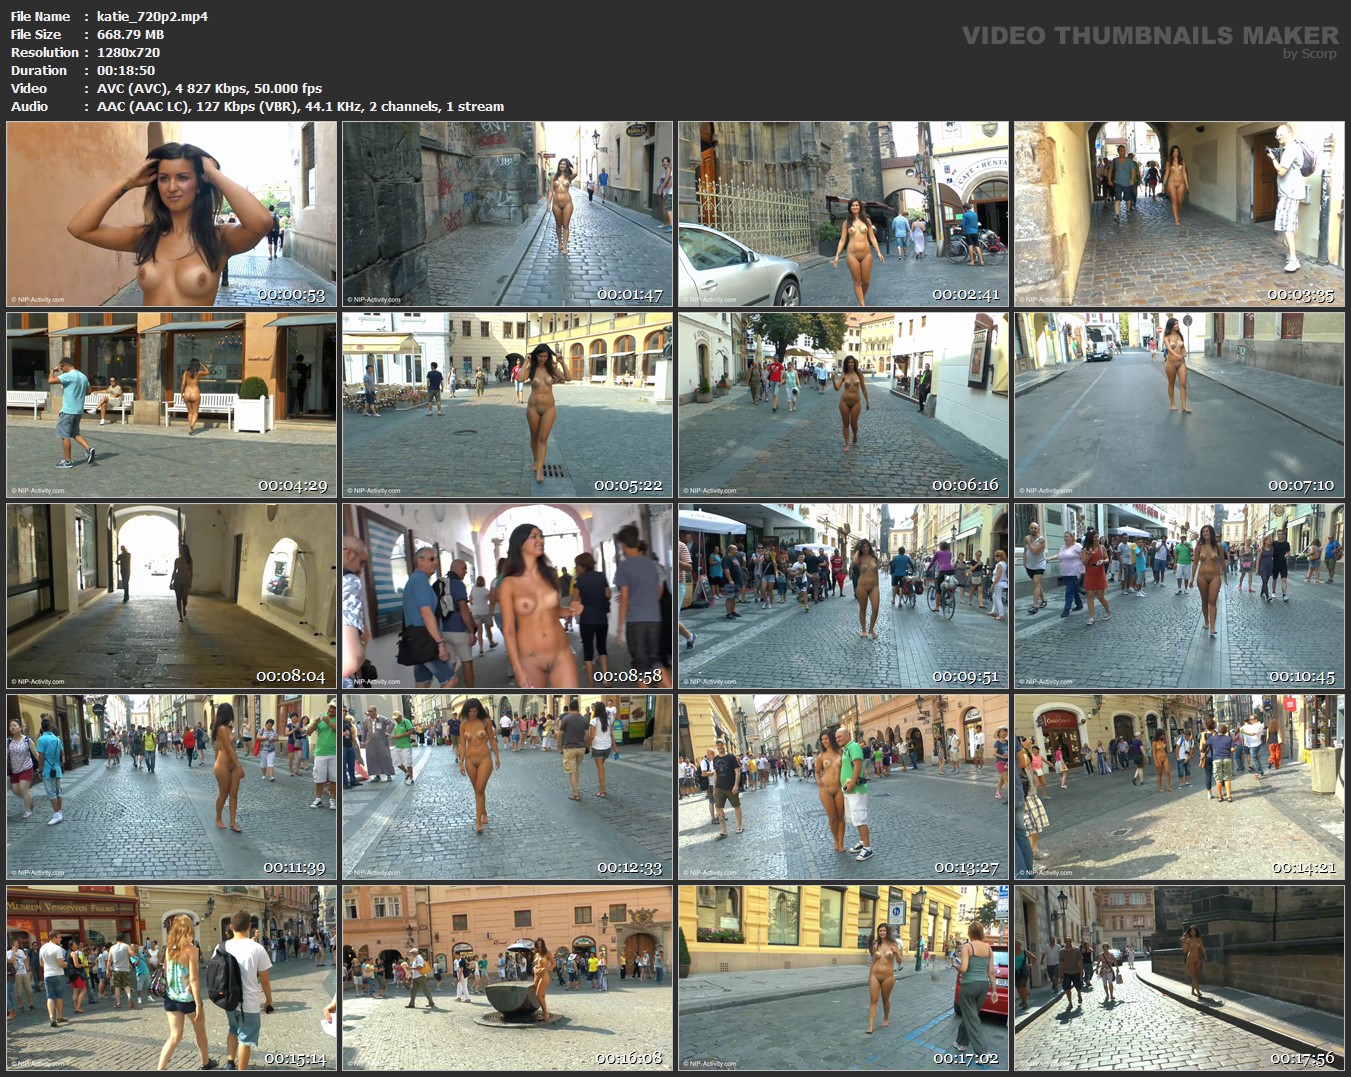Select the frame at 00:09:51

[844, 596]
